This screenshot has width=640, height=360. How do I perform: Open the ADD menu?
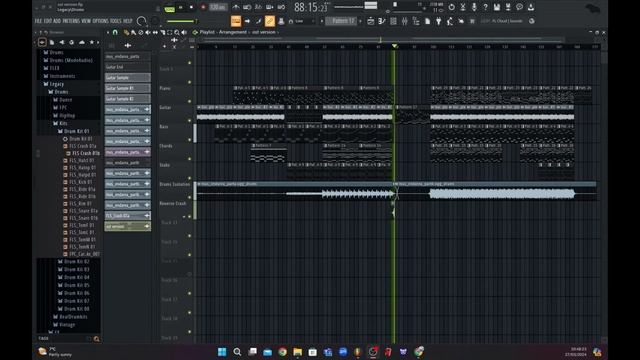pos(57,21)
